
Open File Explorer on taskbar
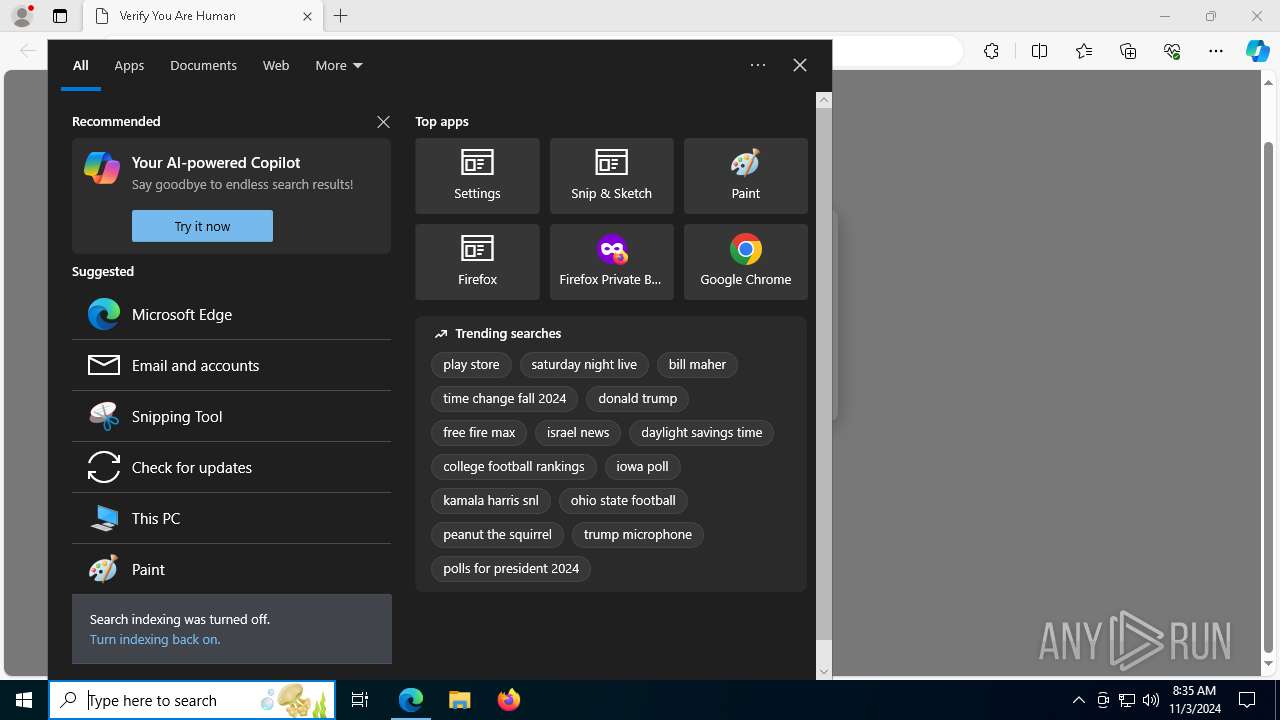460,700
